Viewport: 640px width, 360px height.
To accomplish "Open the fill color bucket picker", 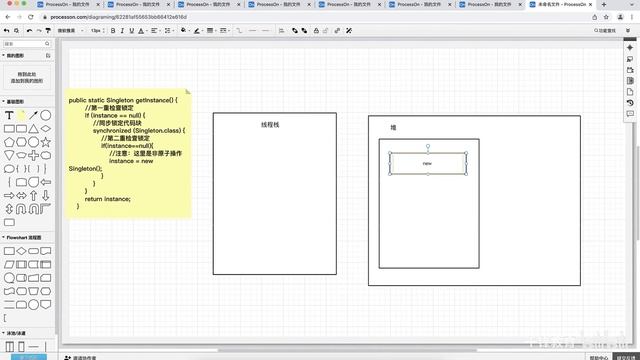I will pos(184,31).
